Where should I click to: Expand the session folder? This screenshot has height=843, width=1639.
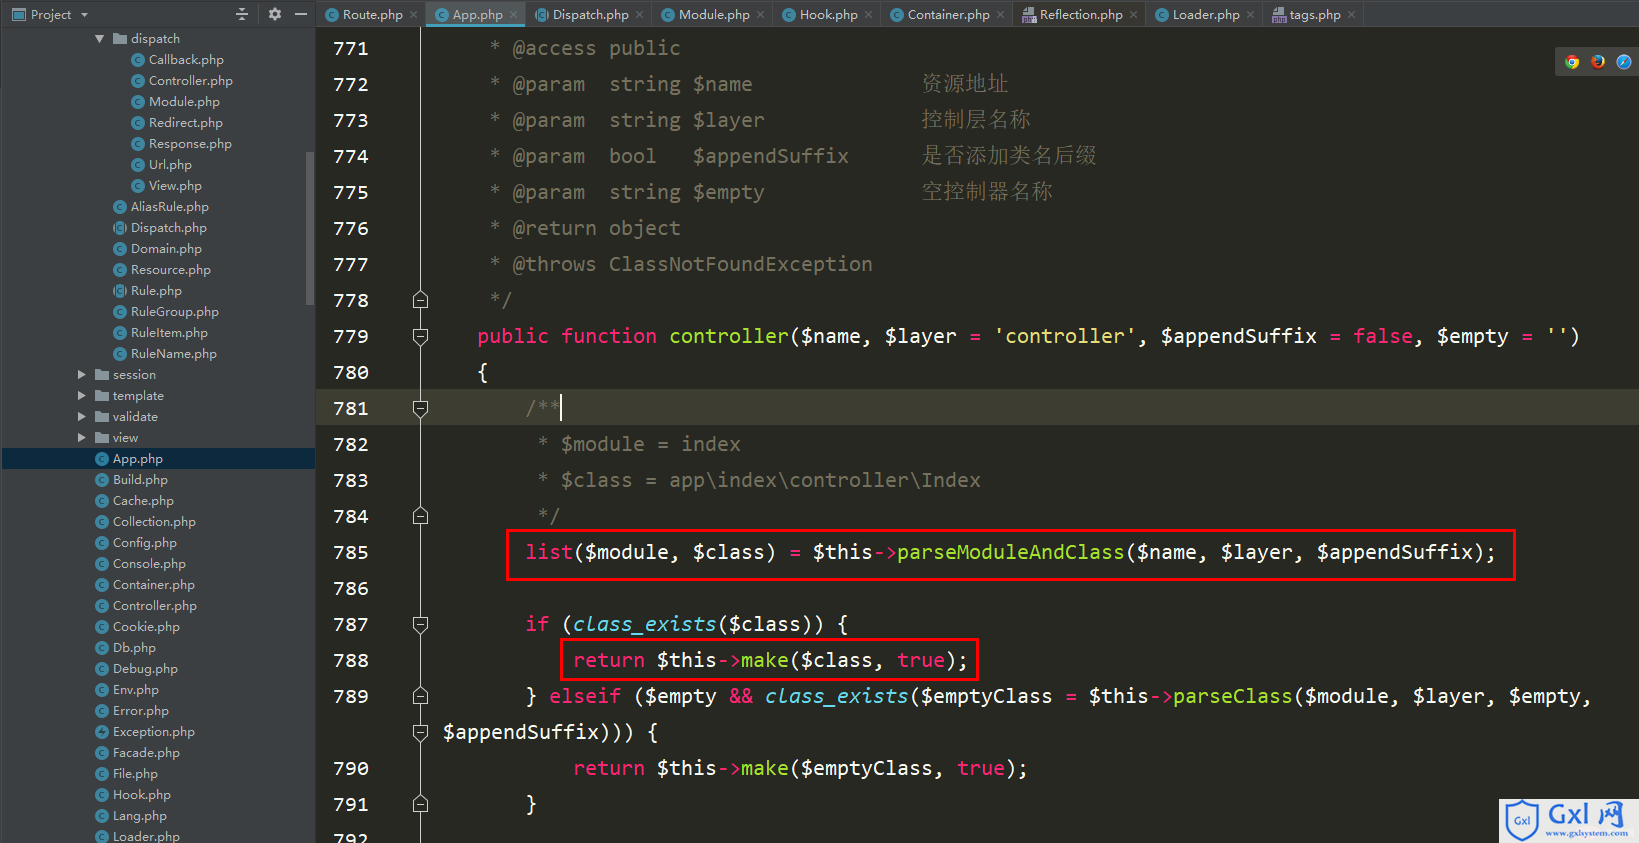point(82,375)
